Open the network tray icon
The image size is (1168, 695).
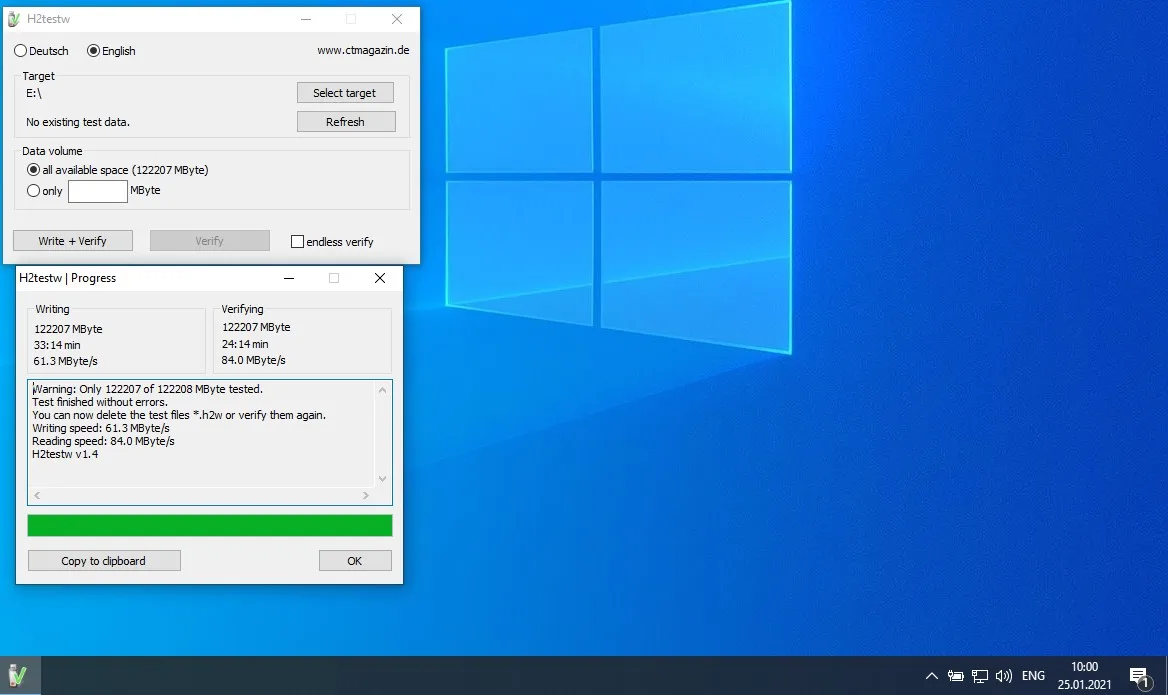click(980, 676)
